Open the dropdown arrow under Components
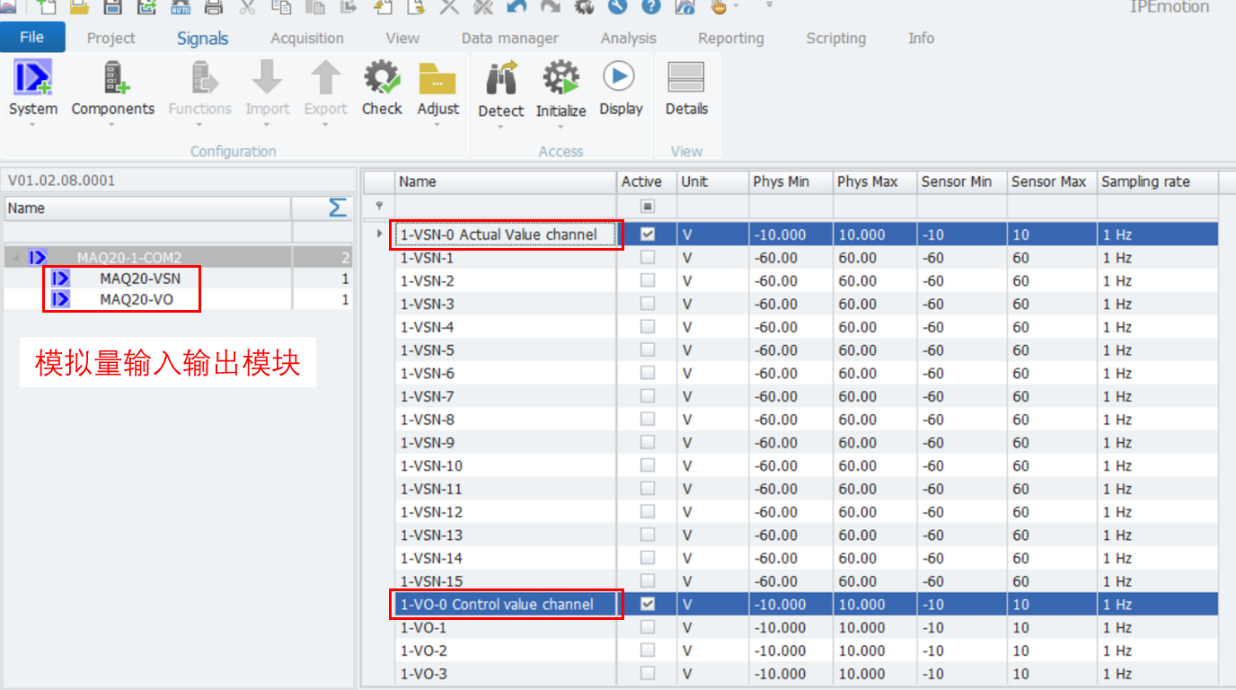 coord(112,125)
